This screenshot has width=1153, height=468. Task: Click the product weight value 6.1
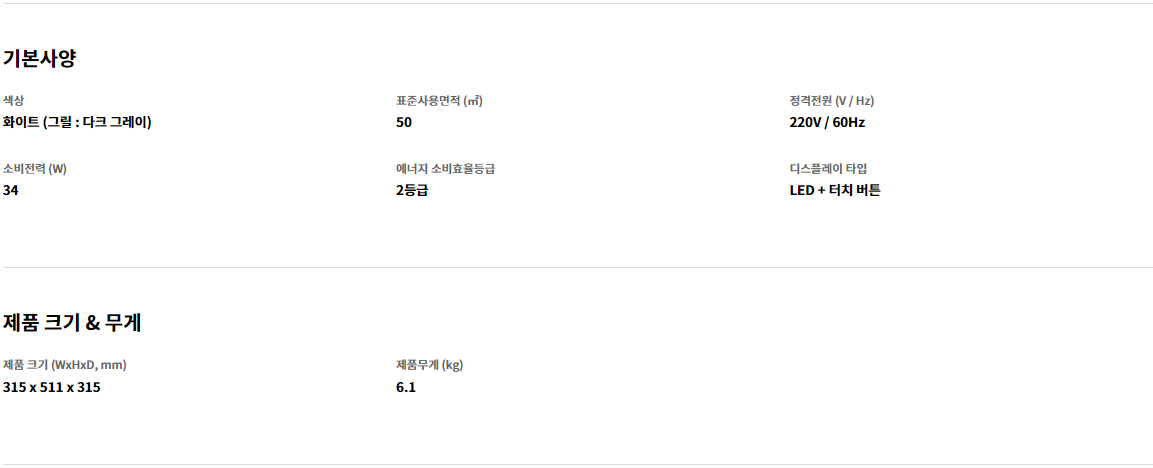[x=406, y=387]
